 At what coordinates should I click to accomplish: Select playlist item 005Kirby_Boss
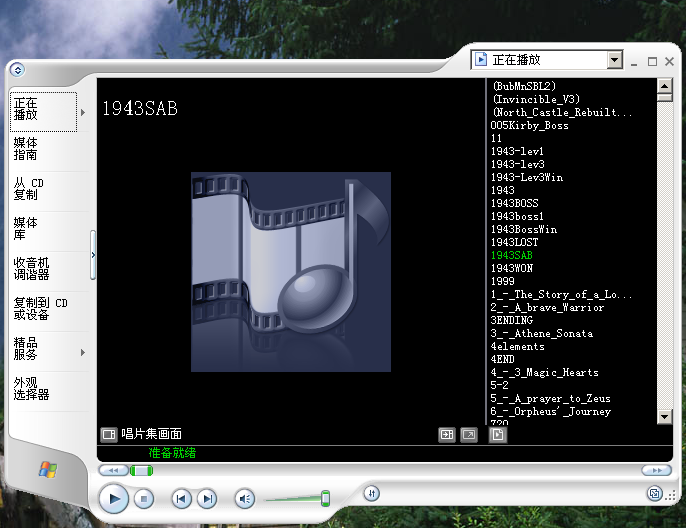pos(529,126)
